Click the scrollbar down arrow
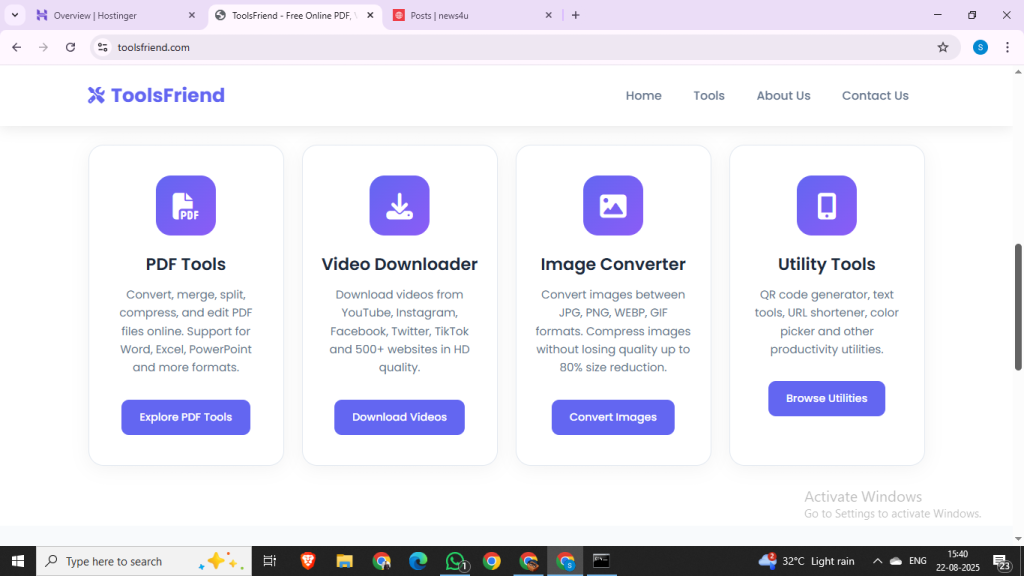Image resolution: width=1024 pixels, height=576 pixels. tap(1017, 539)
